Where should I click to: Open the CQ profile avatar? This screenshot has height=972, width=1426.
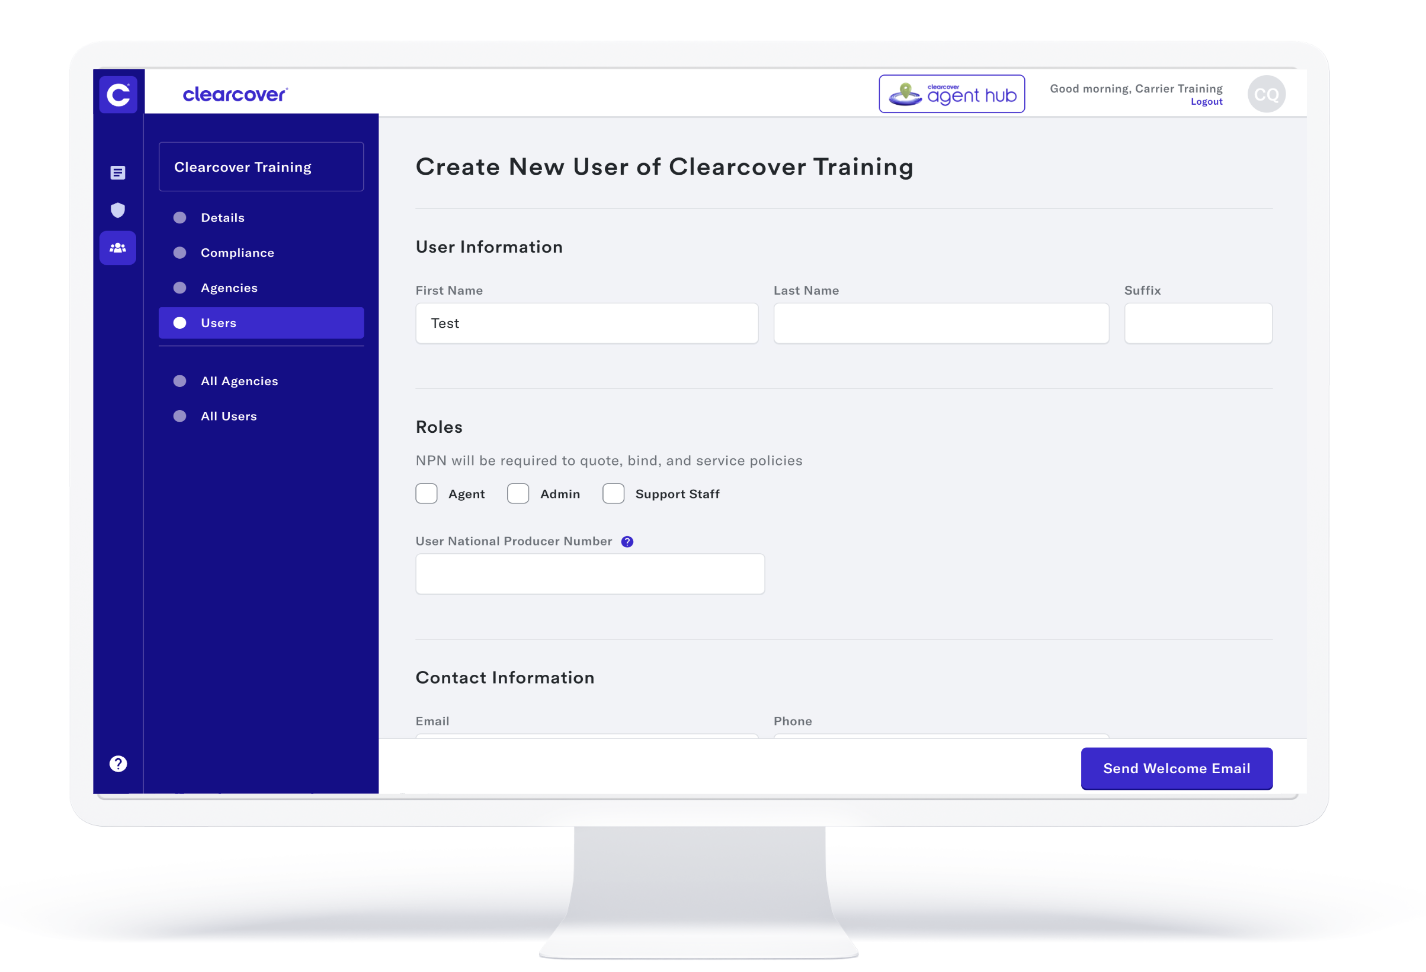(x=1266, y=93)
